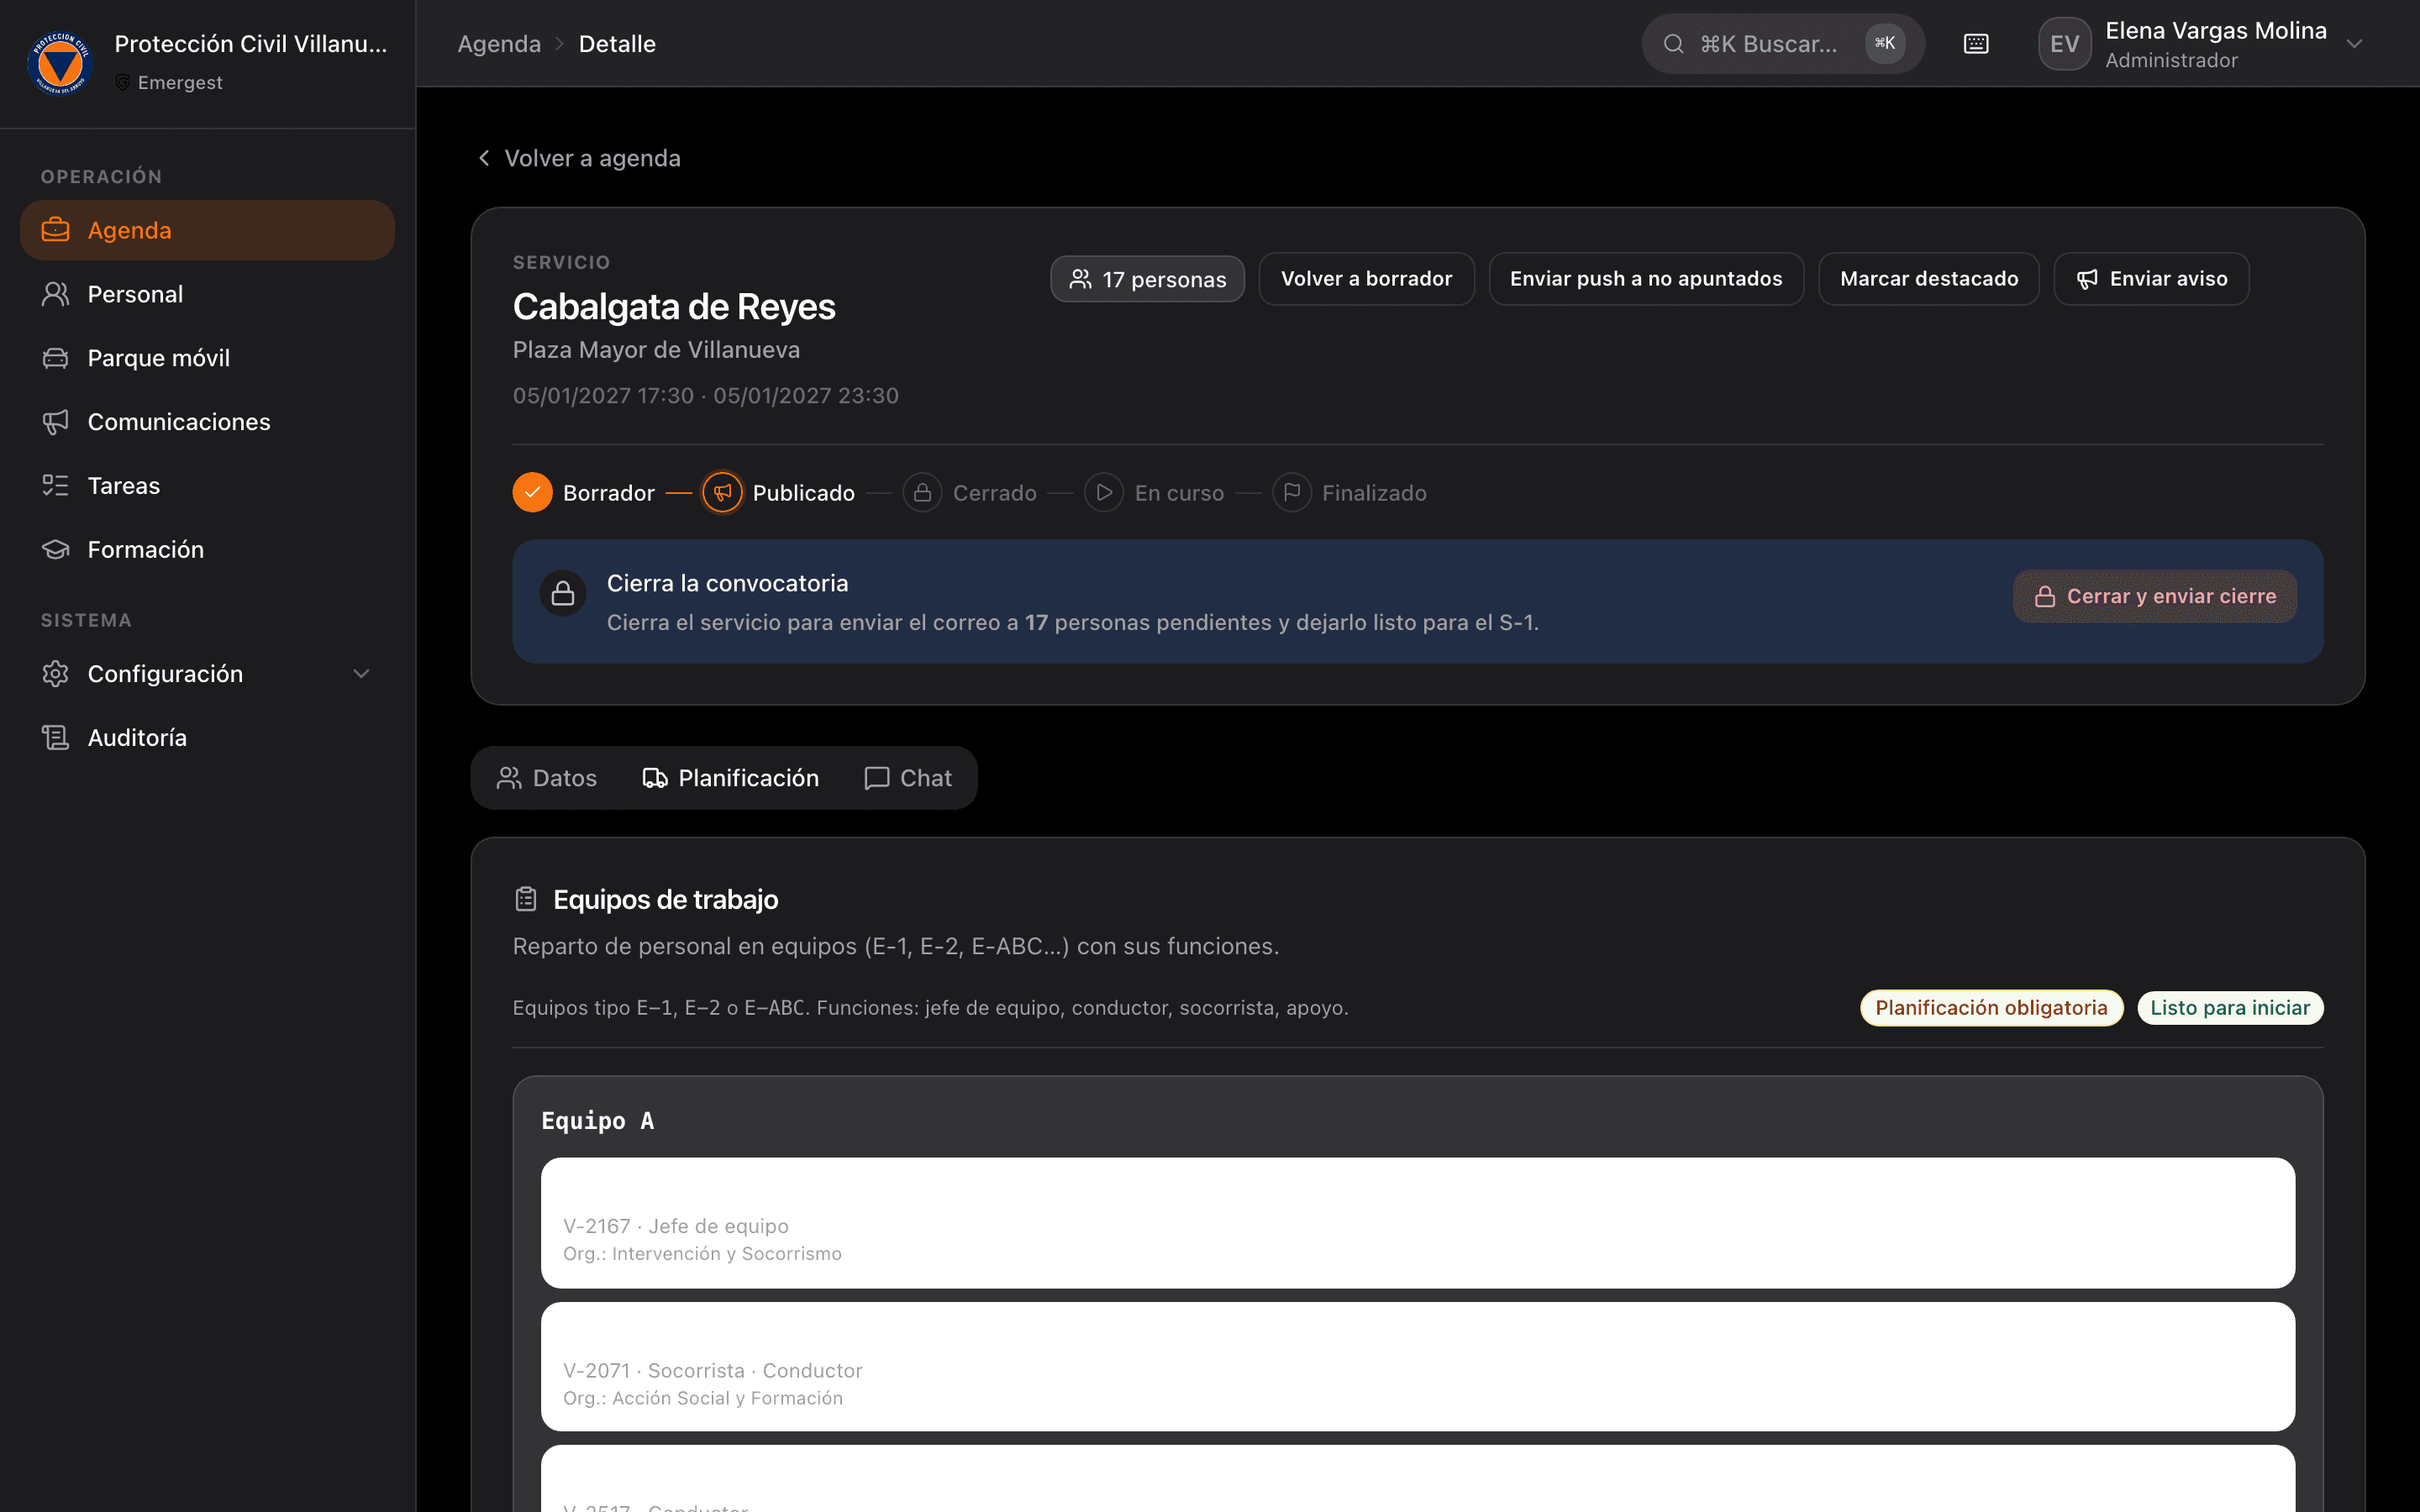Click the clipboard icon next to Equipos de trabajo
This screenshot has height=1512, width=2420.
pyautogui.click(x=526, y=899)
